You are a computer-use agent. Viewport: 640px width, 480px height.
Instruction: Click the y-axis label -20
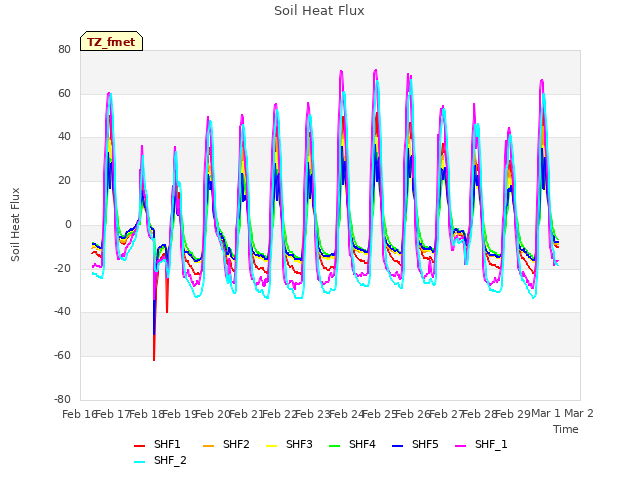[62, 268]
